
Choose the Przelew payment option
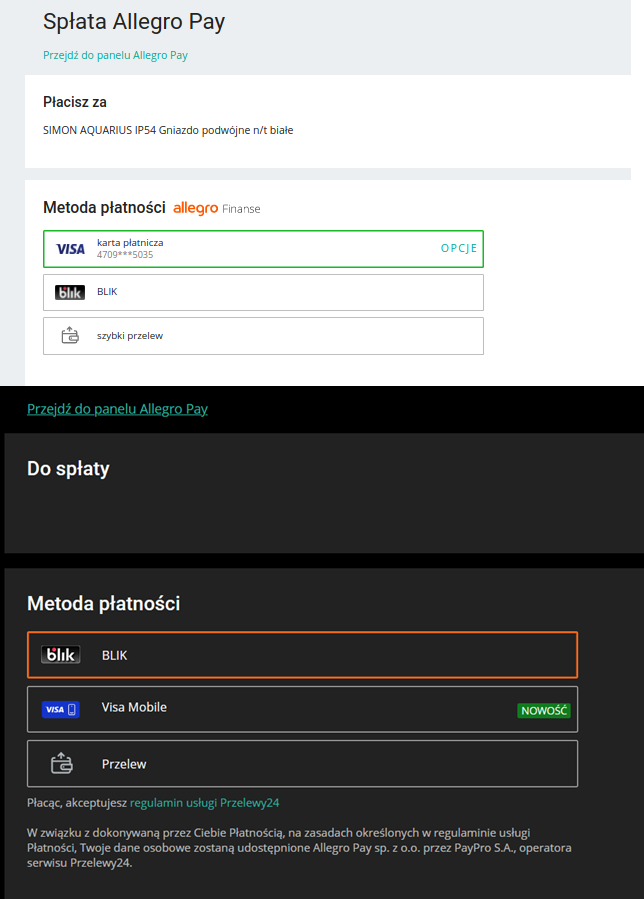click(x=302, y=764)
